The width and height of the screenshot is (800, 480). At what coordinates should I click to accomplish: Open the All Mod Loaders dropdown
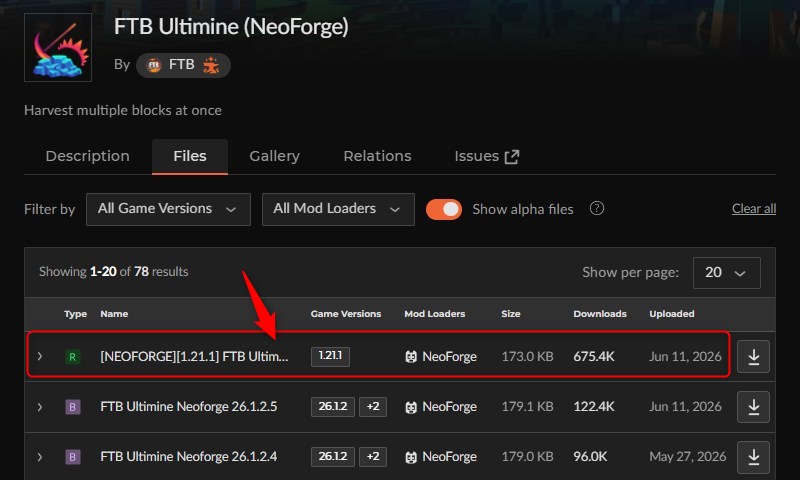coord(338,209)
